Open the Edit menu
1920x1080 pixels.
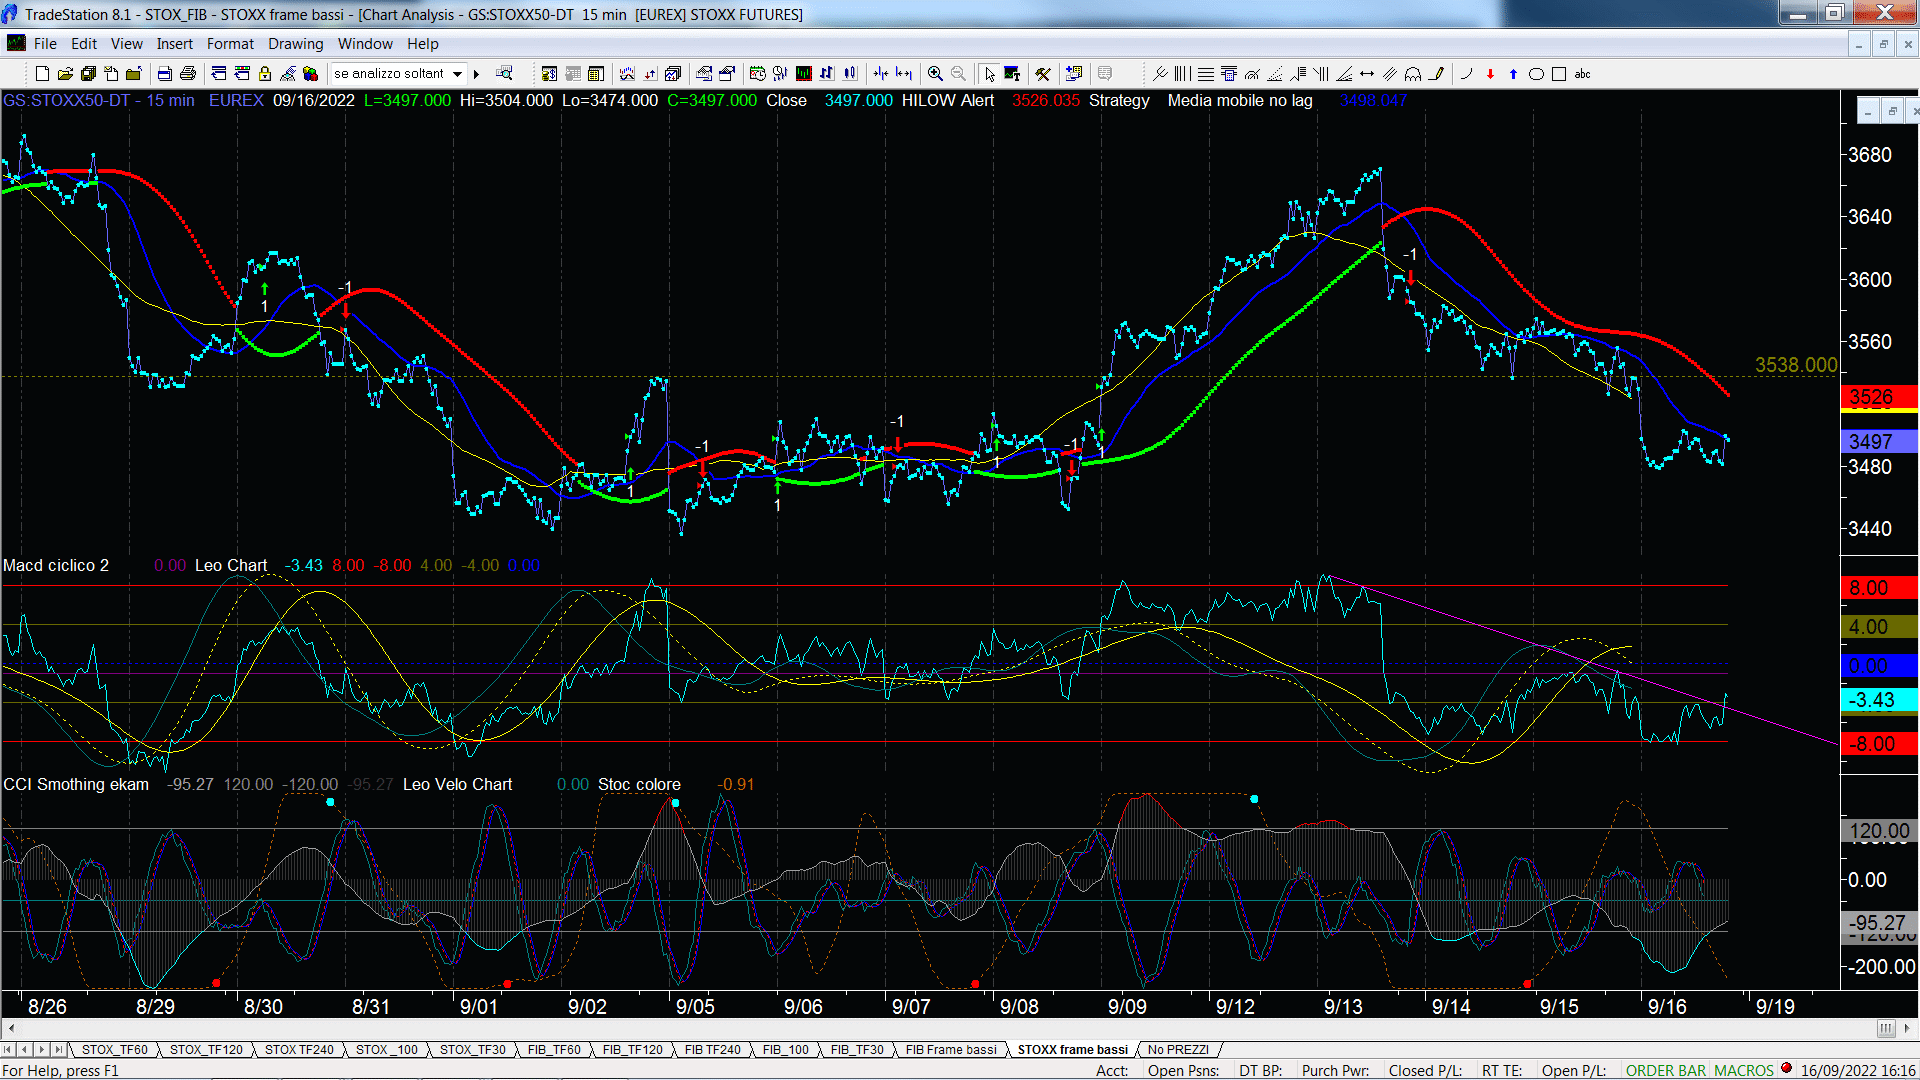[84, 44]
